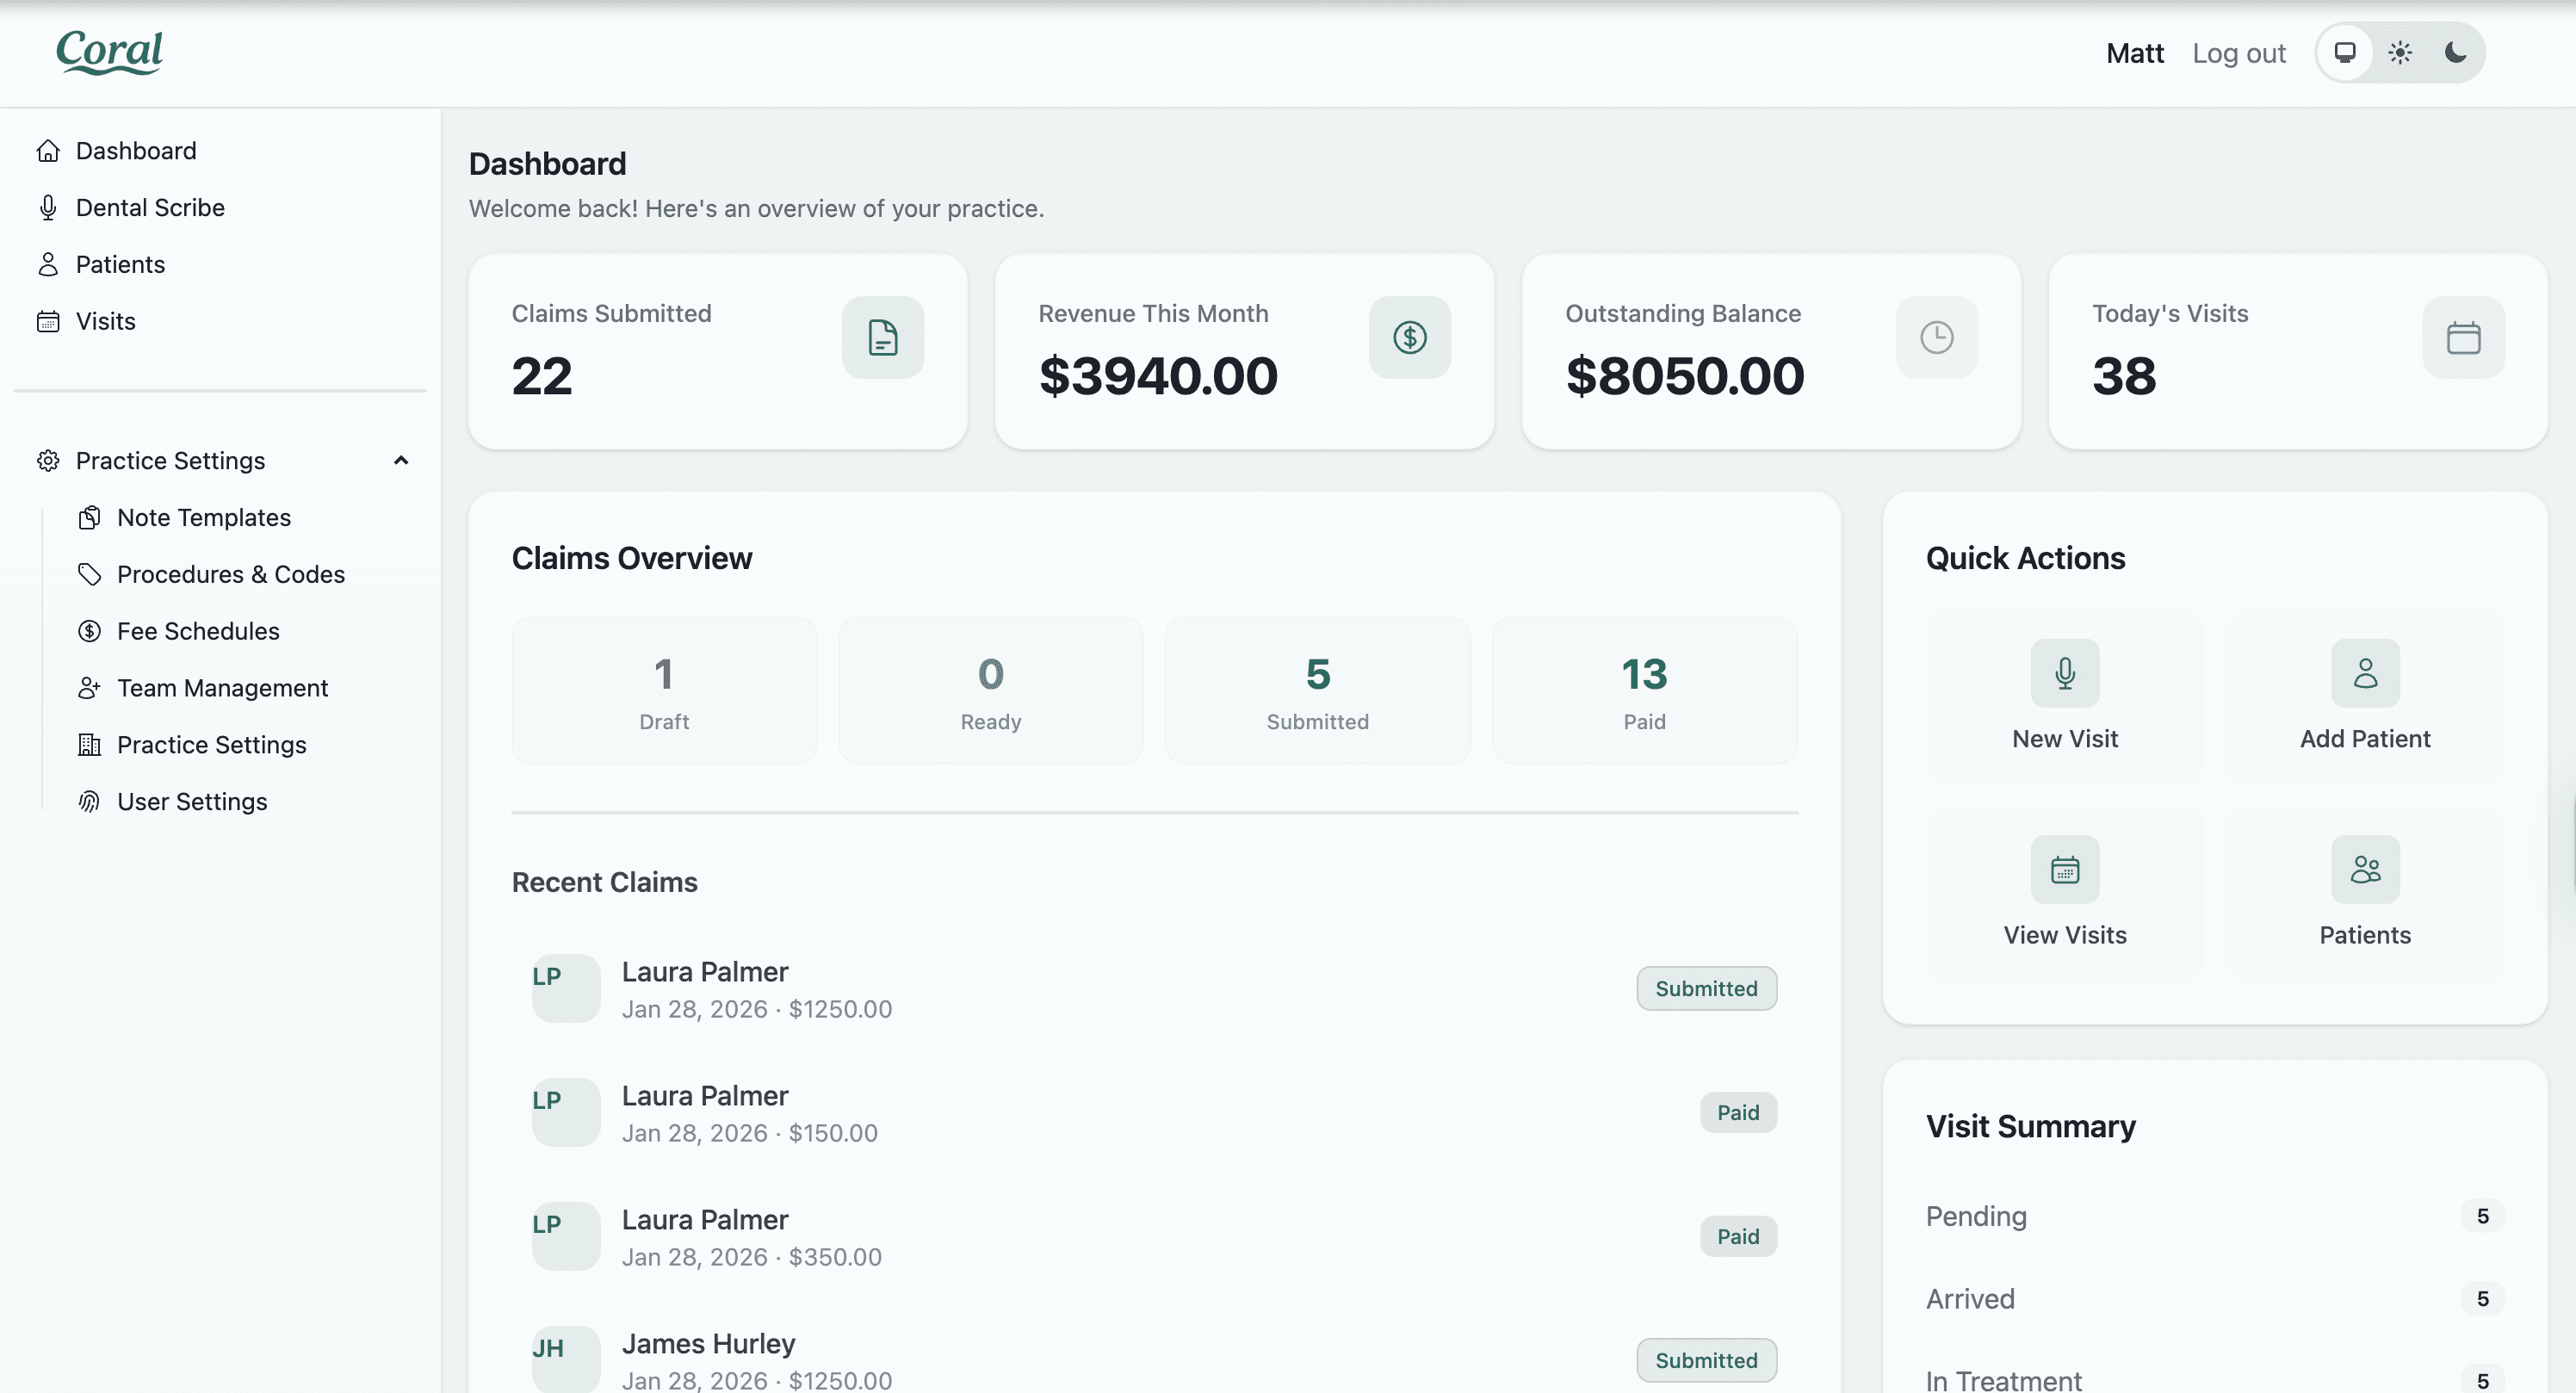Go to the Dashboard menu item
Viewport: 2576px width, 1393px height.
click(x=136, y=150)
